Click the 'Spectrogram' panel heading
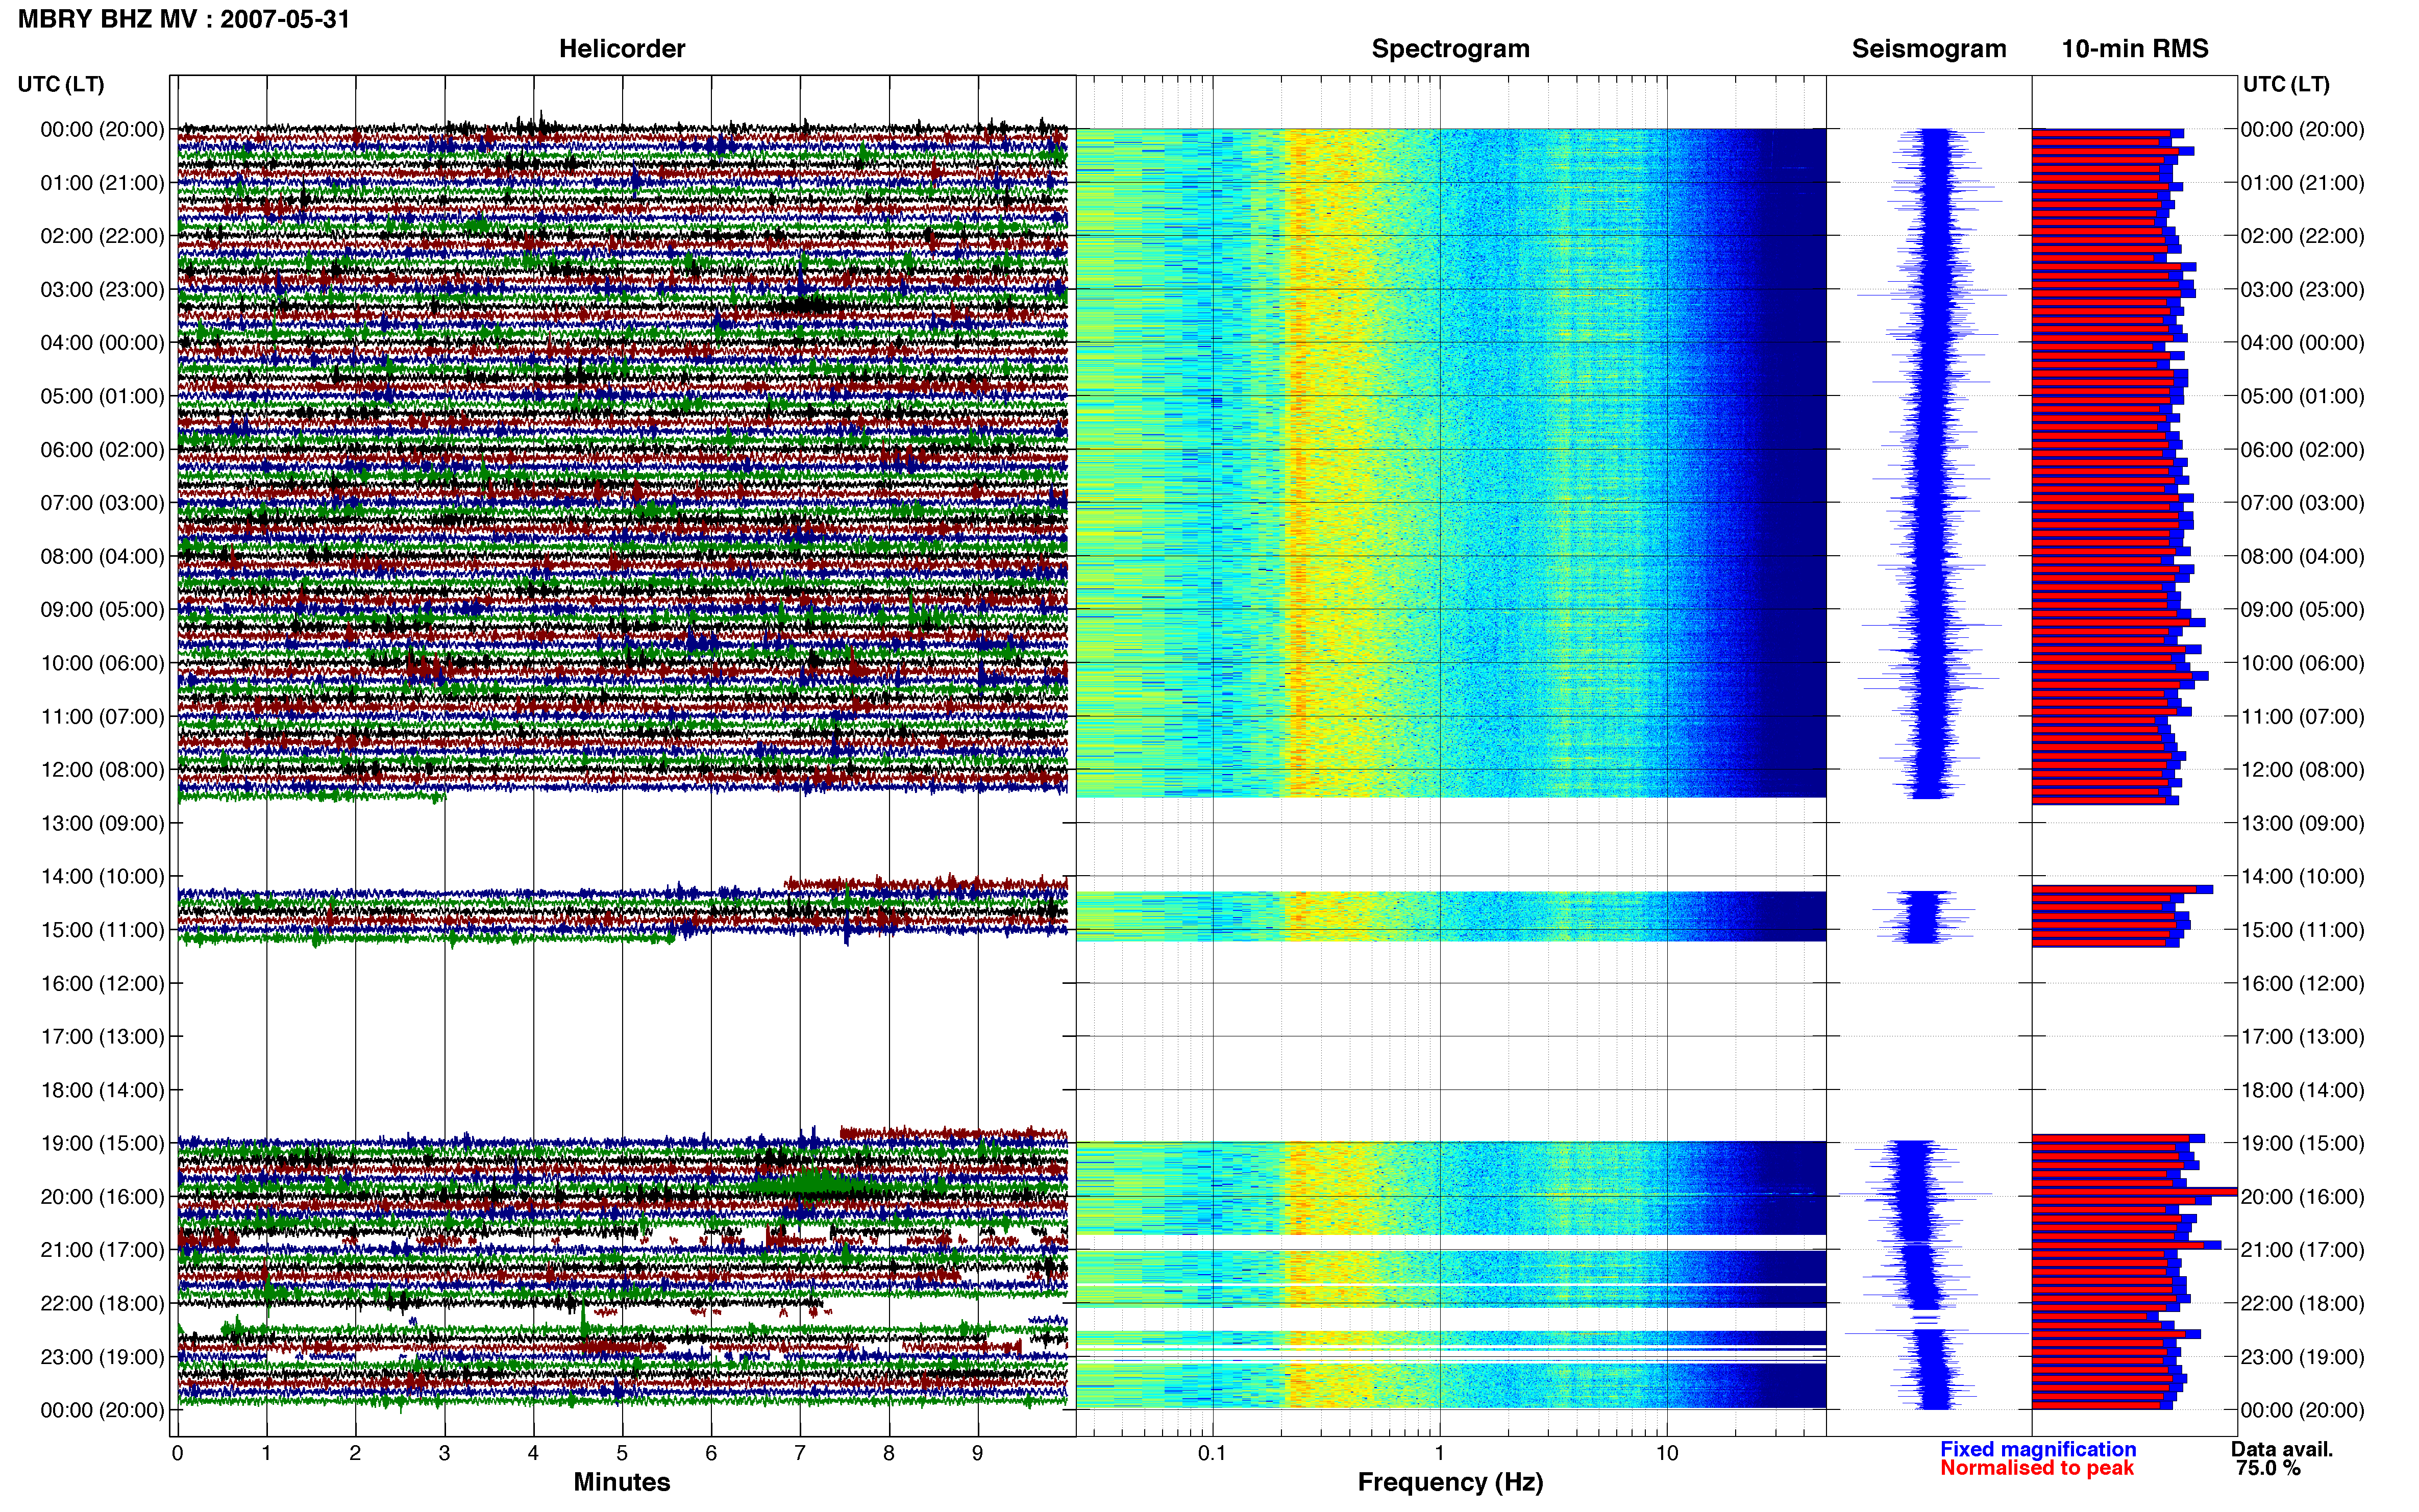The width and height of the screenshot is (2419, 1512). (1450, 49)
